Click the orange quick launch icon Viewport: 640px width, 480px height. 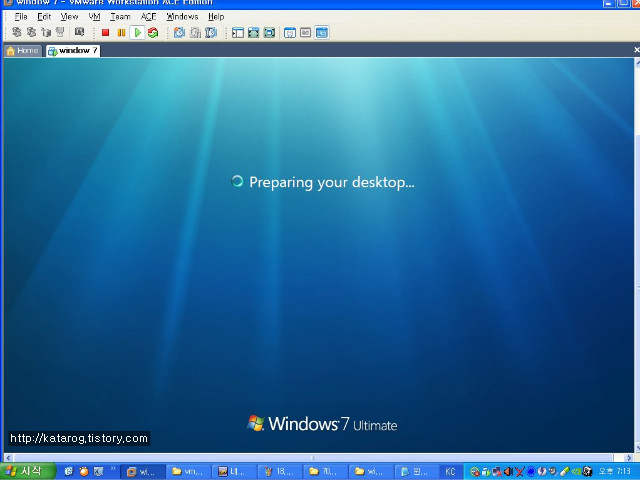point(84,472)
